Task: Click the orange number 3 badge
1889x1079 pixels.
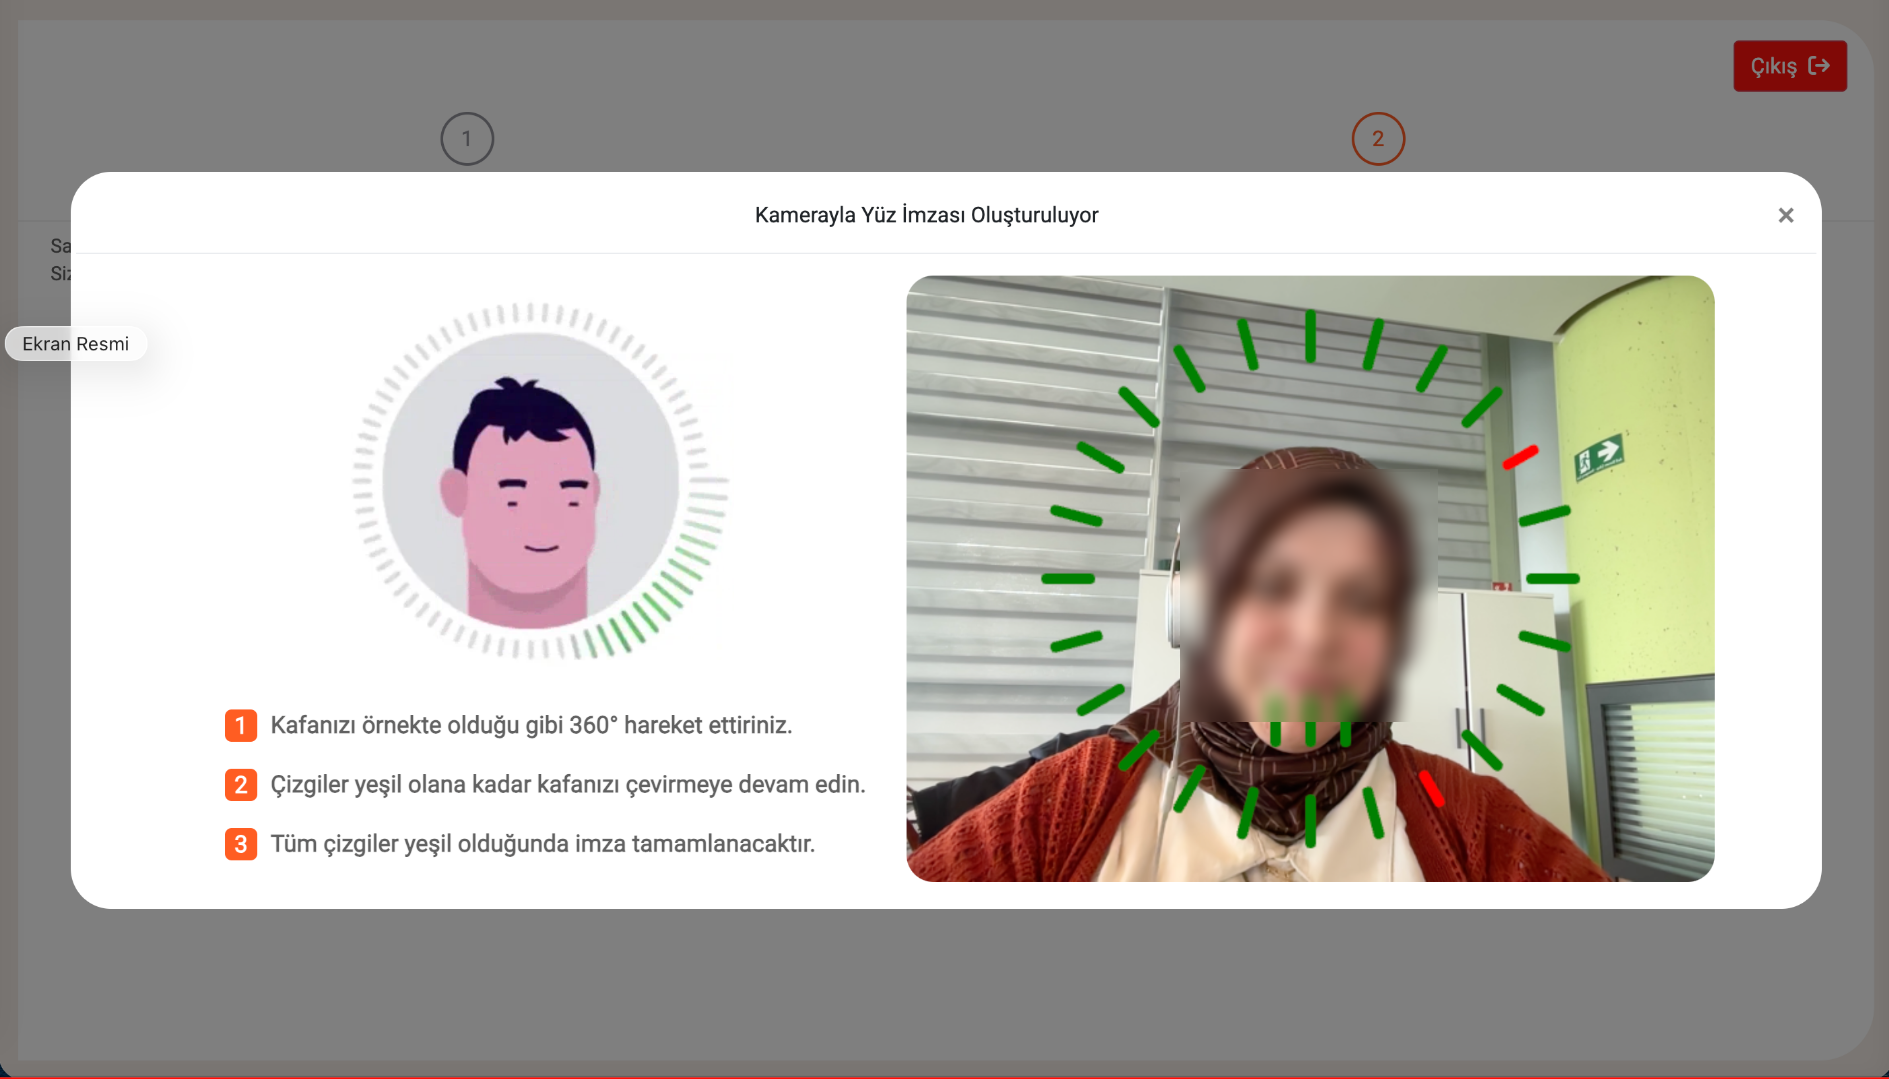Action: [240, 844]
